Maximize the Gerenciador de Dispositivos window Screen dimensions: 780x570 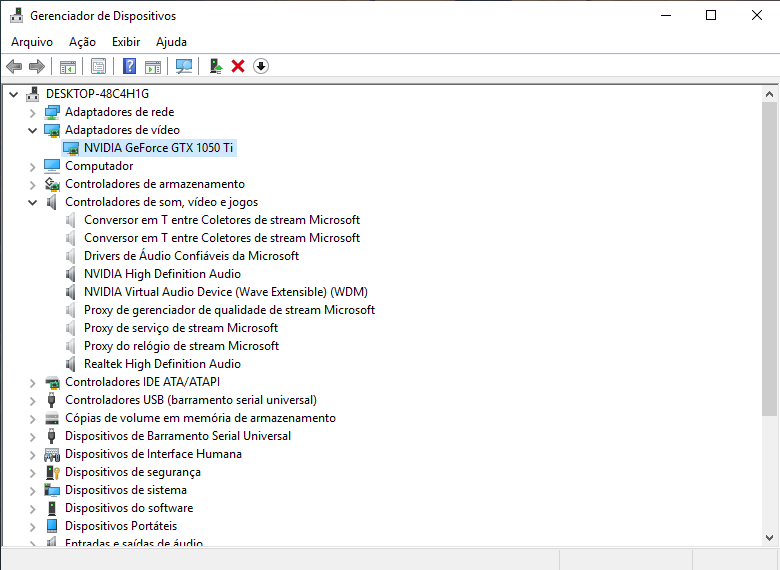click(x=711, y=15)
